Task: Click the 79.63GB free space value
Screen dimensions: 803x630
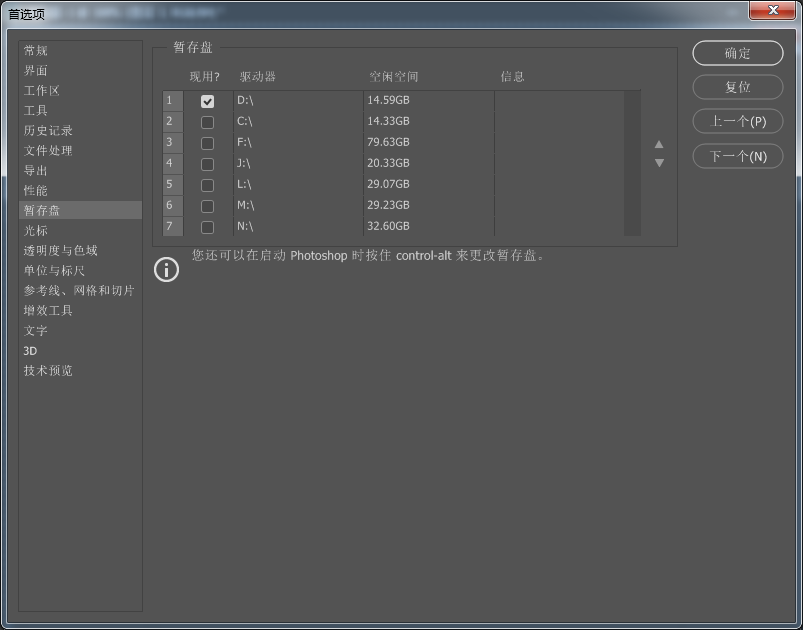Action: (x=388, y=142)
